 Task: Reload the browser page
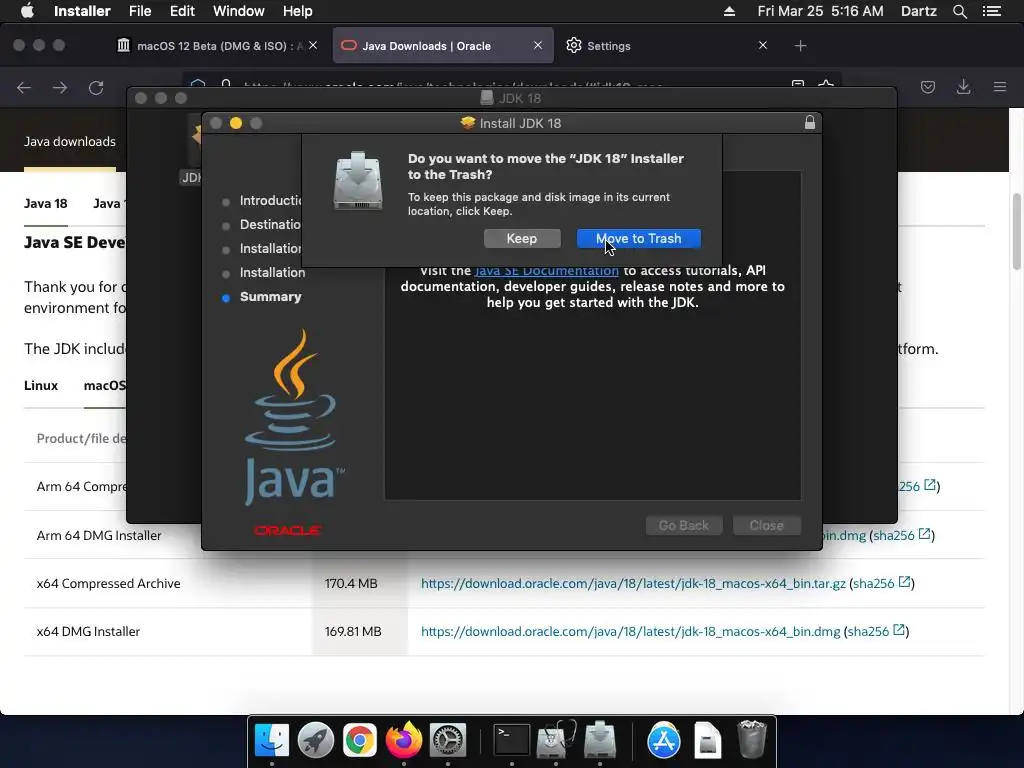pyautogui.click(x=96, y=88)
